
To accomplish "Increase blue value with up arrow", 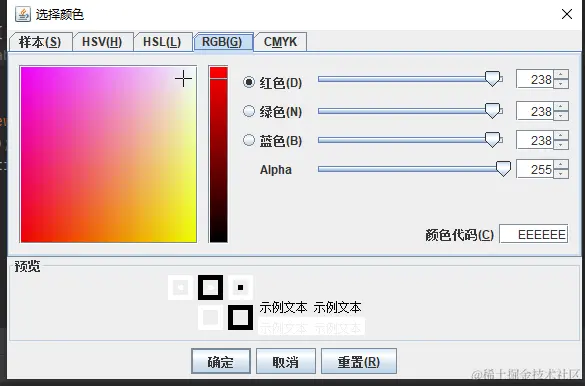I will [561, 135].
